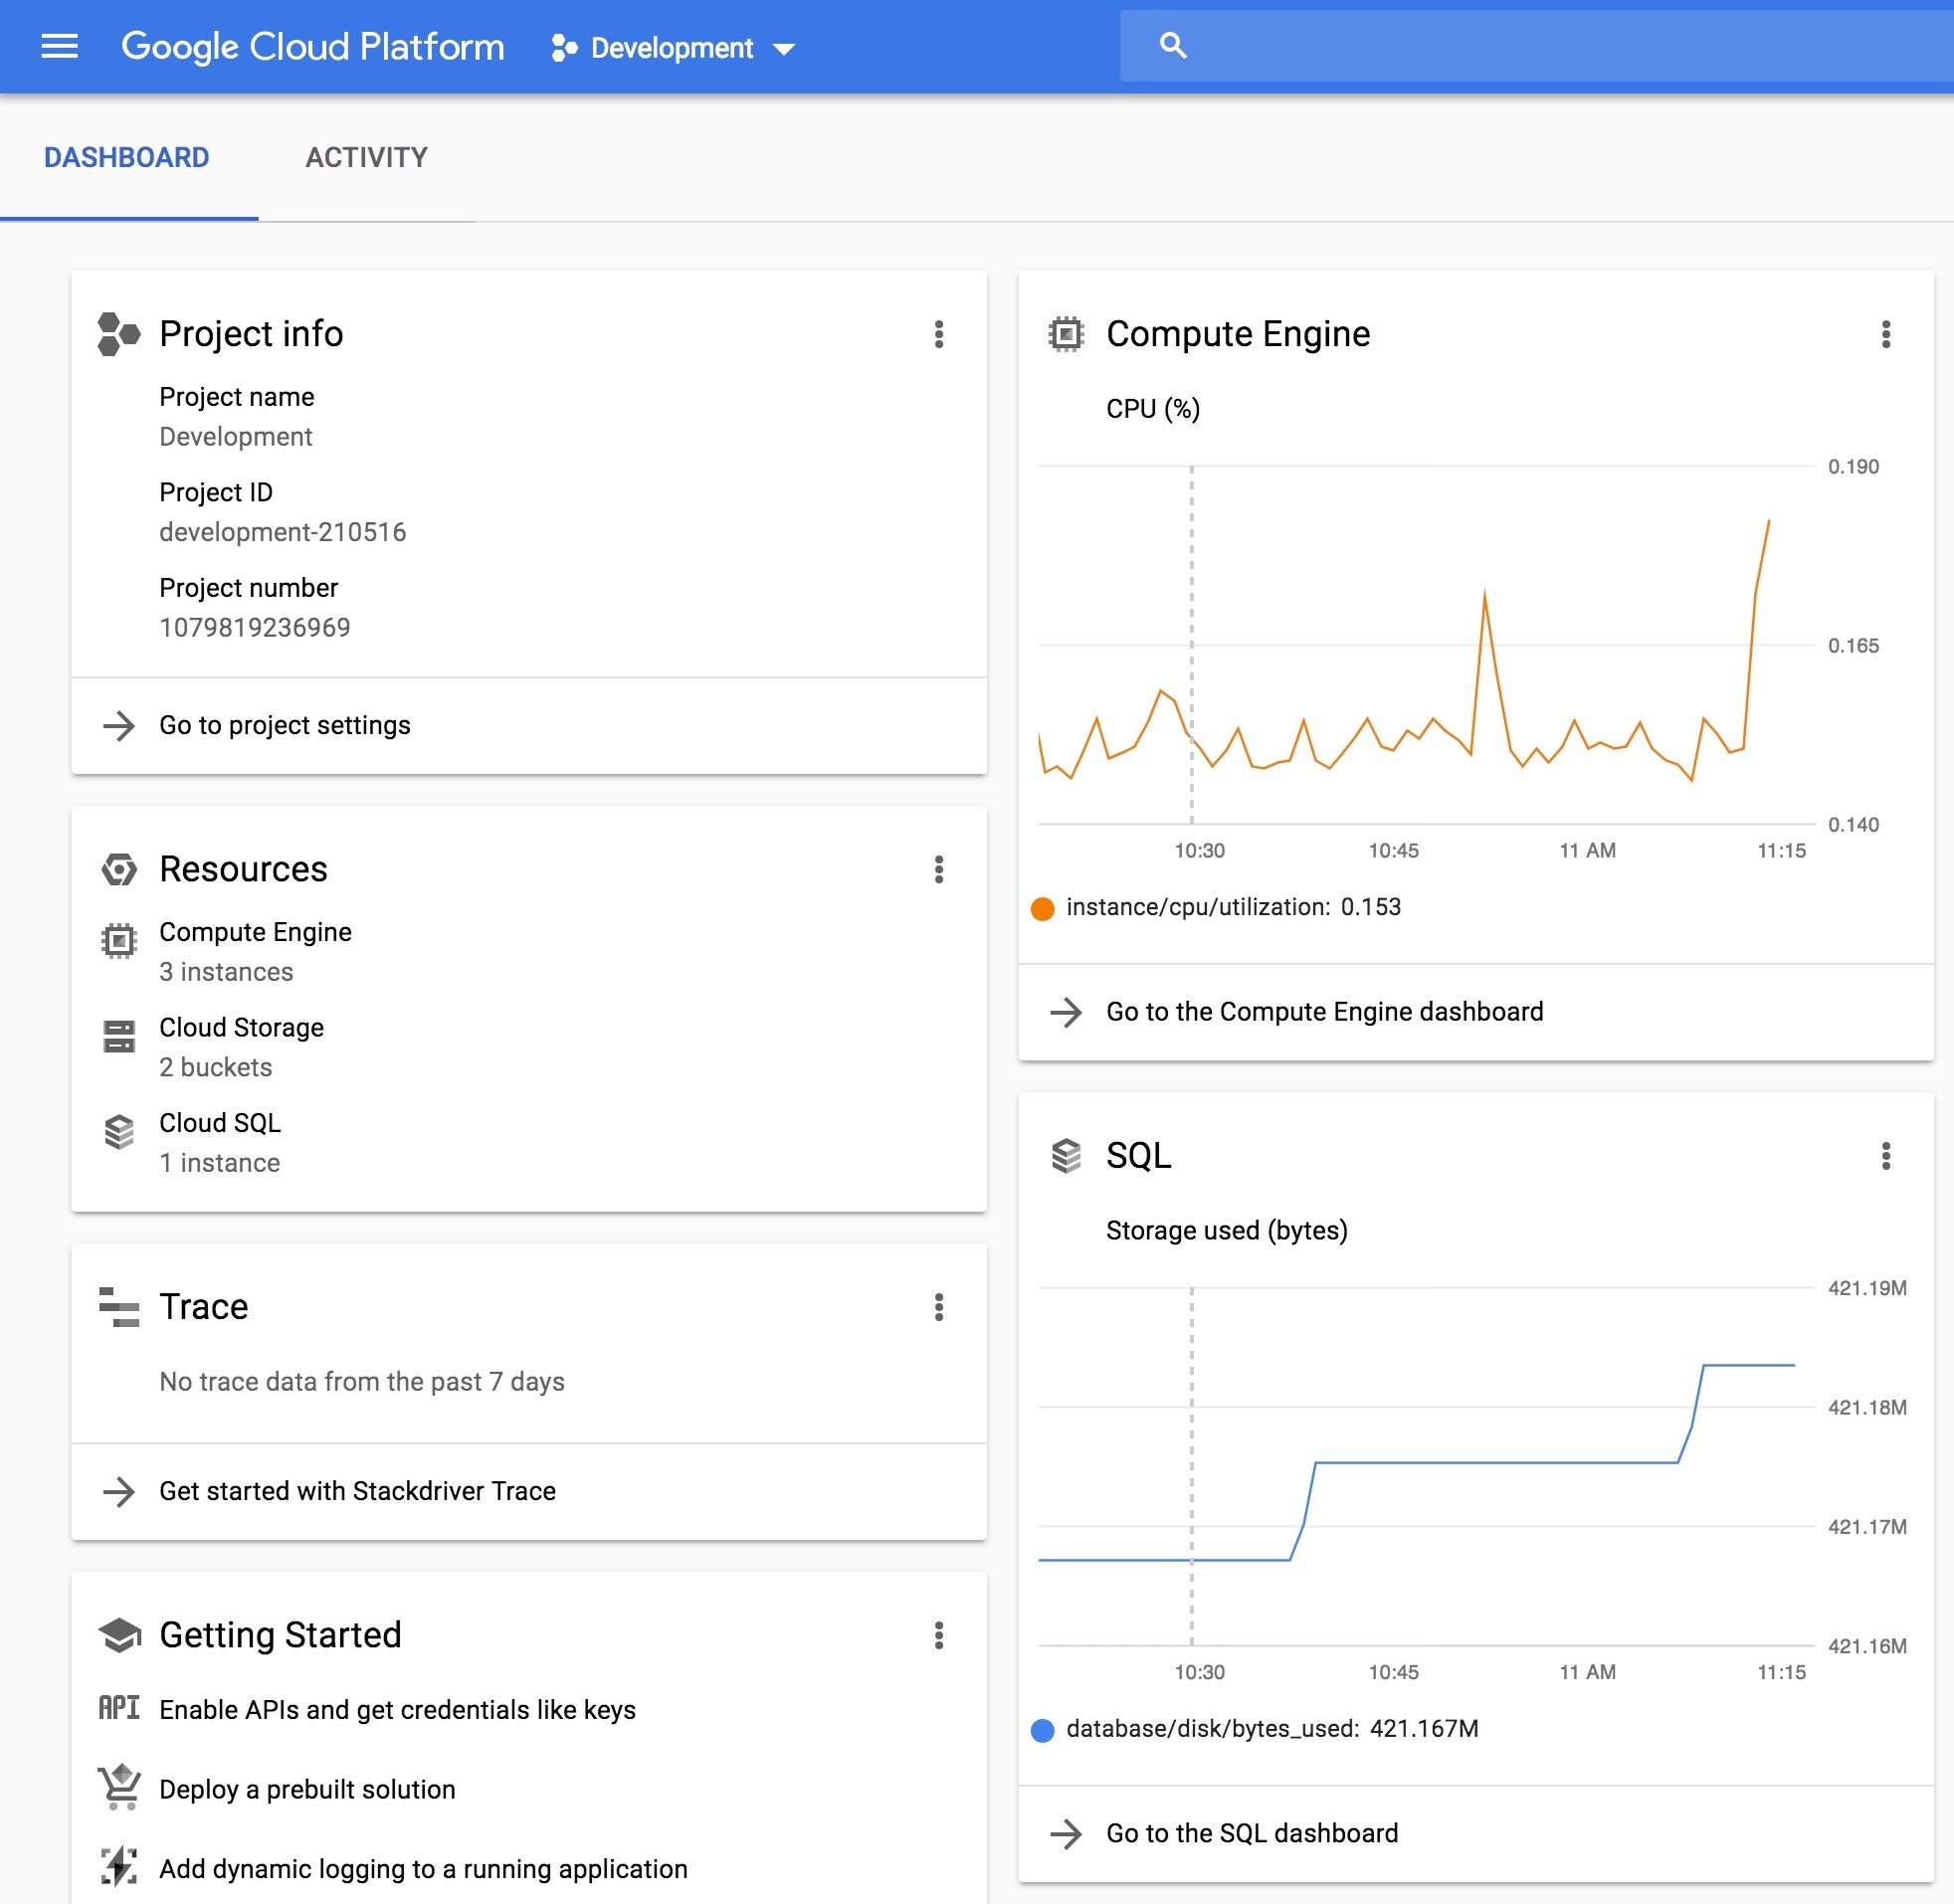
Task: Click the orange cpu utilization legend dot
Action: pyautogui.click(x=1042, y=908)
